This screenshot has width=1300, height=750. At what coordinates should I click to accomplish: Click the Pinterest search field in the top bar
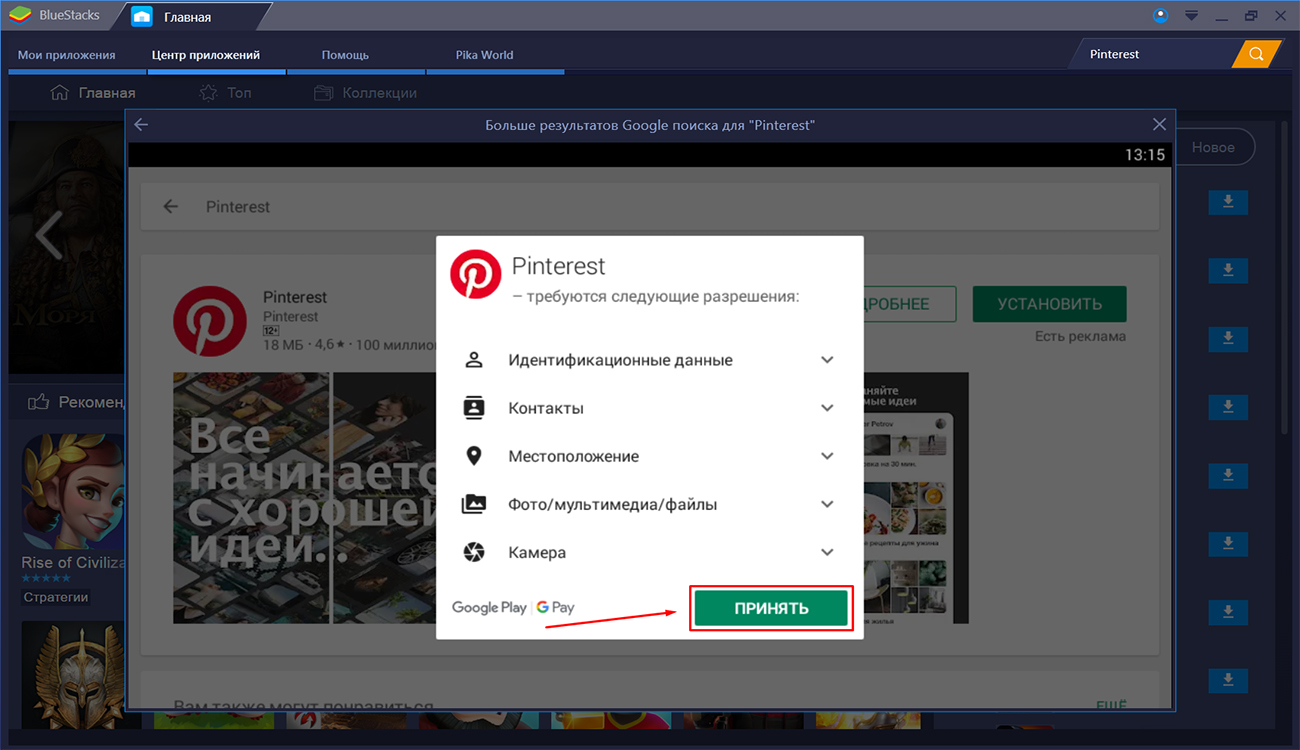pos(1150,54)
